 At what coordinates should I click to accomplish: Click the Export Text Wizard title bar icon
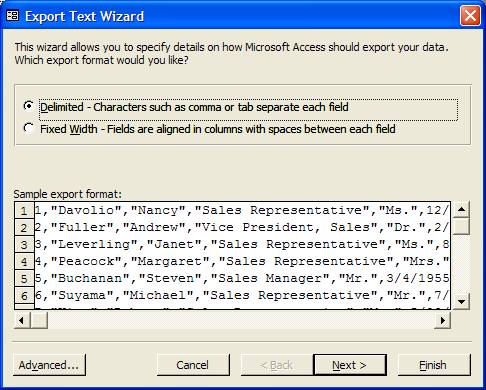[13, 16]
